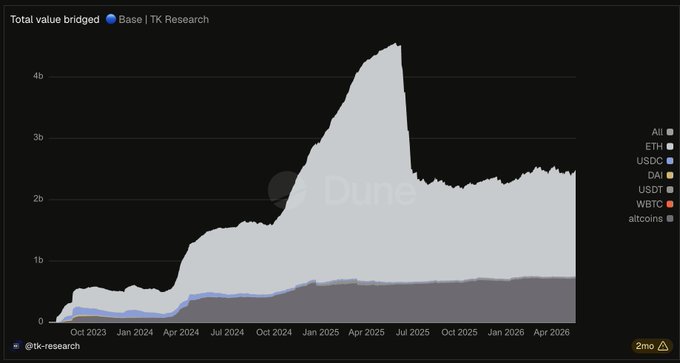This screenshot has height=363, width=680.
Task: Click the Jan 2025 x-axis label
Action: click(320, 332)
